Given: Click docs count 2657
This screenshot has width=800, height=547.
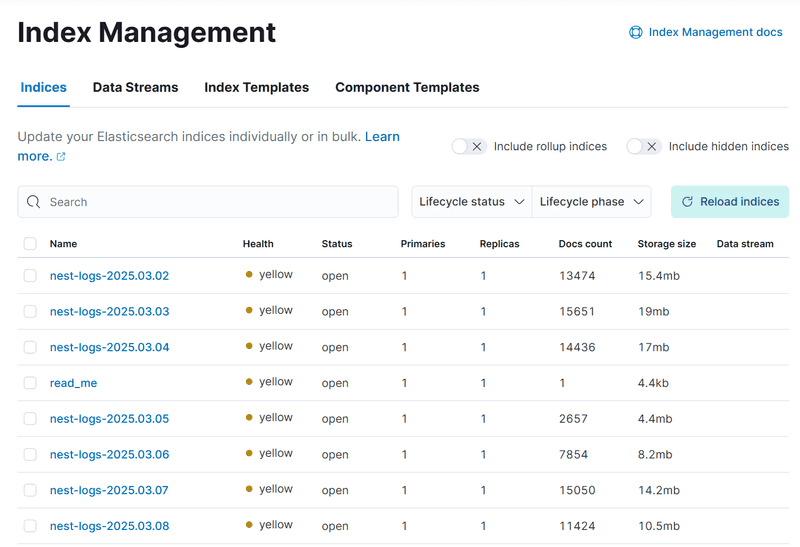Looking at the screenshot, I should tap(573, 418).
